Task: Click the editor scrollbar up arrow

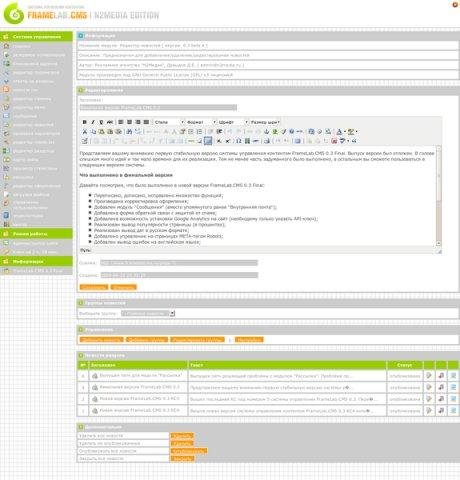Action: coord(439,148)
